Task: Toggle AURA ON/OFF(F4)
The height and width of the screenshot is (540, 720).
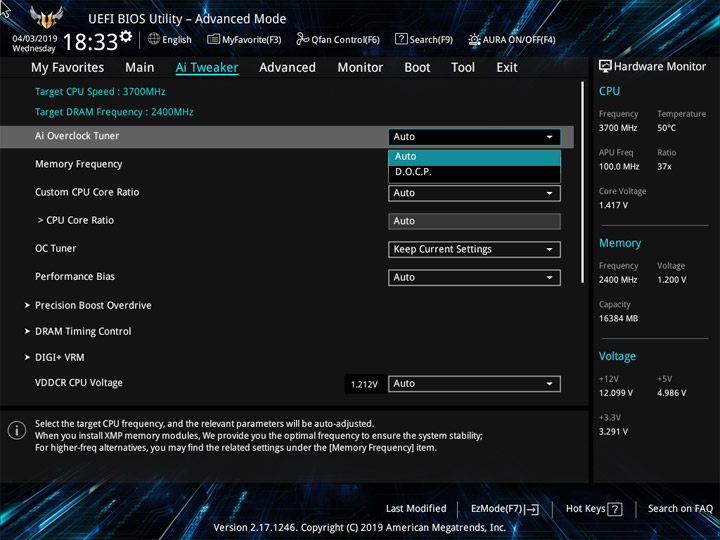Action: (x=512, y=39)
